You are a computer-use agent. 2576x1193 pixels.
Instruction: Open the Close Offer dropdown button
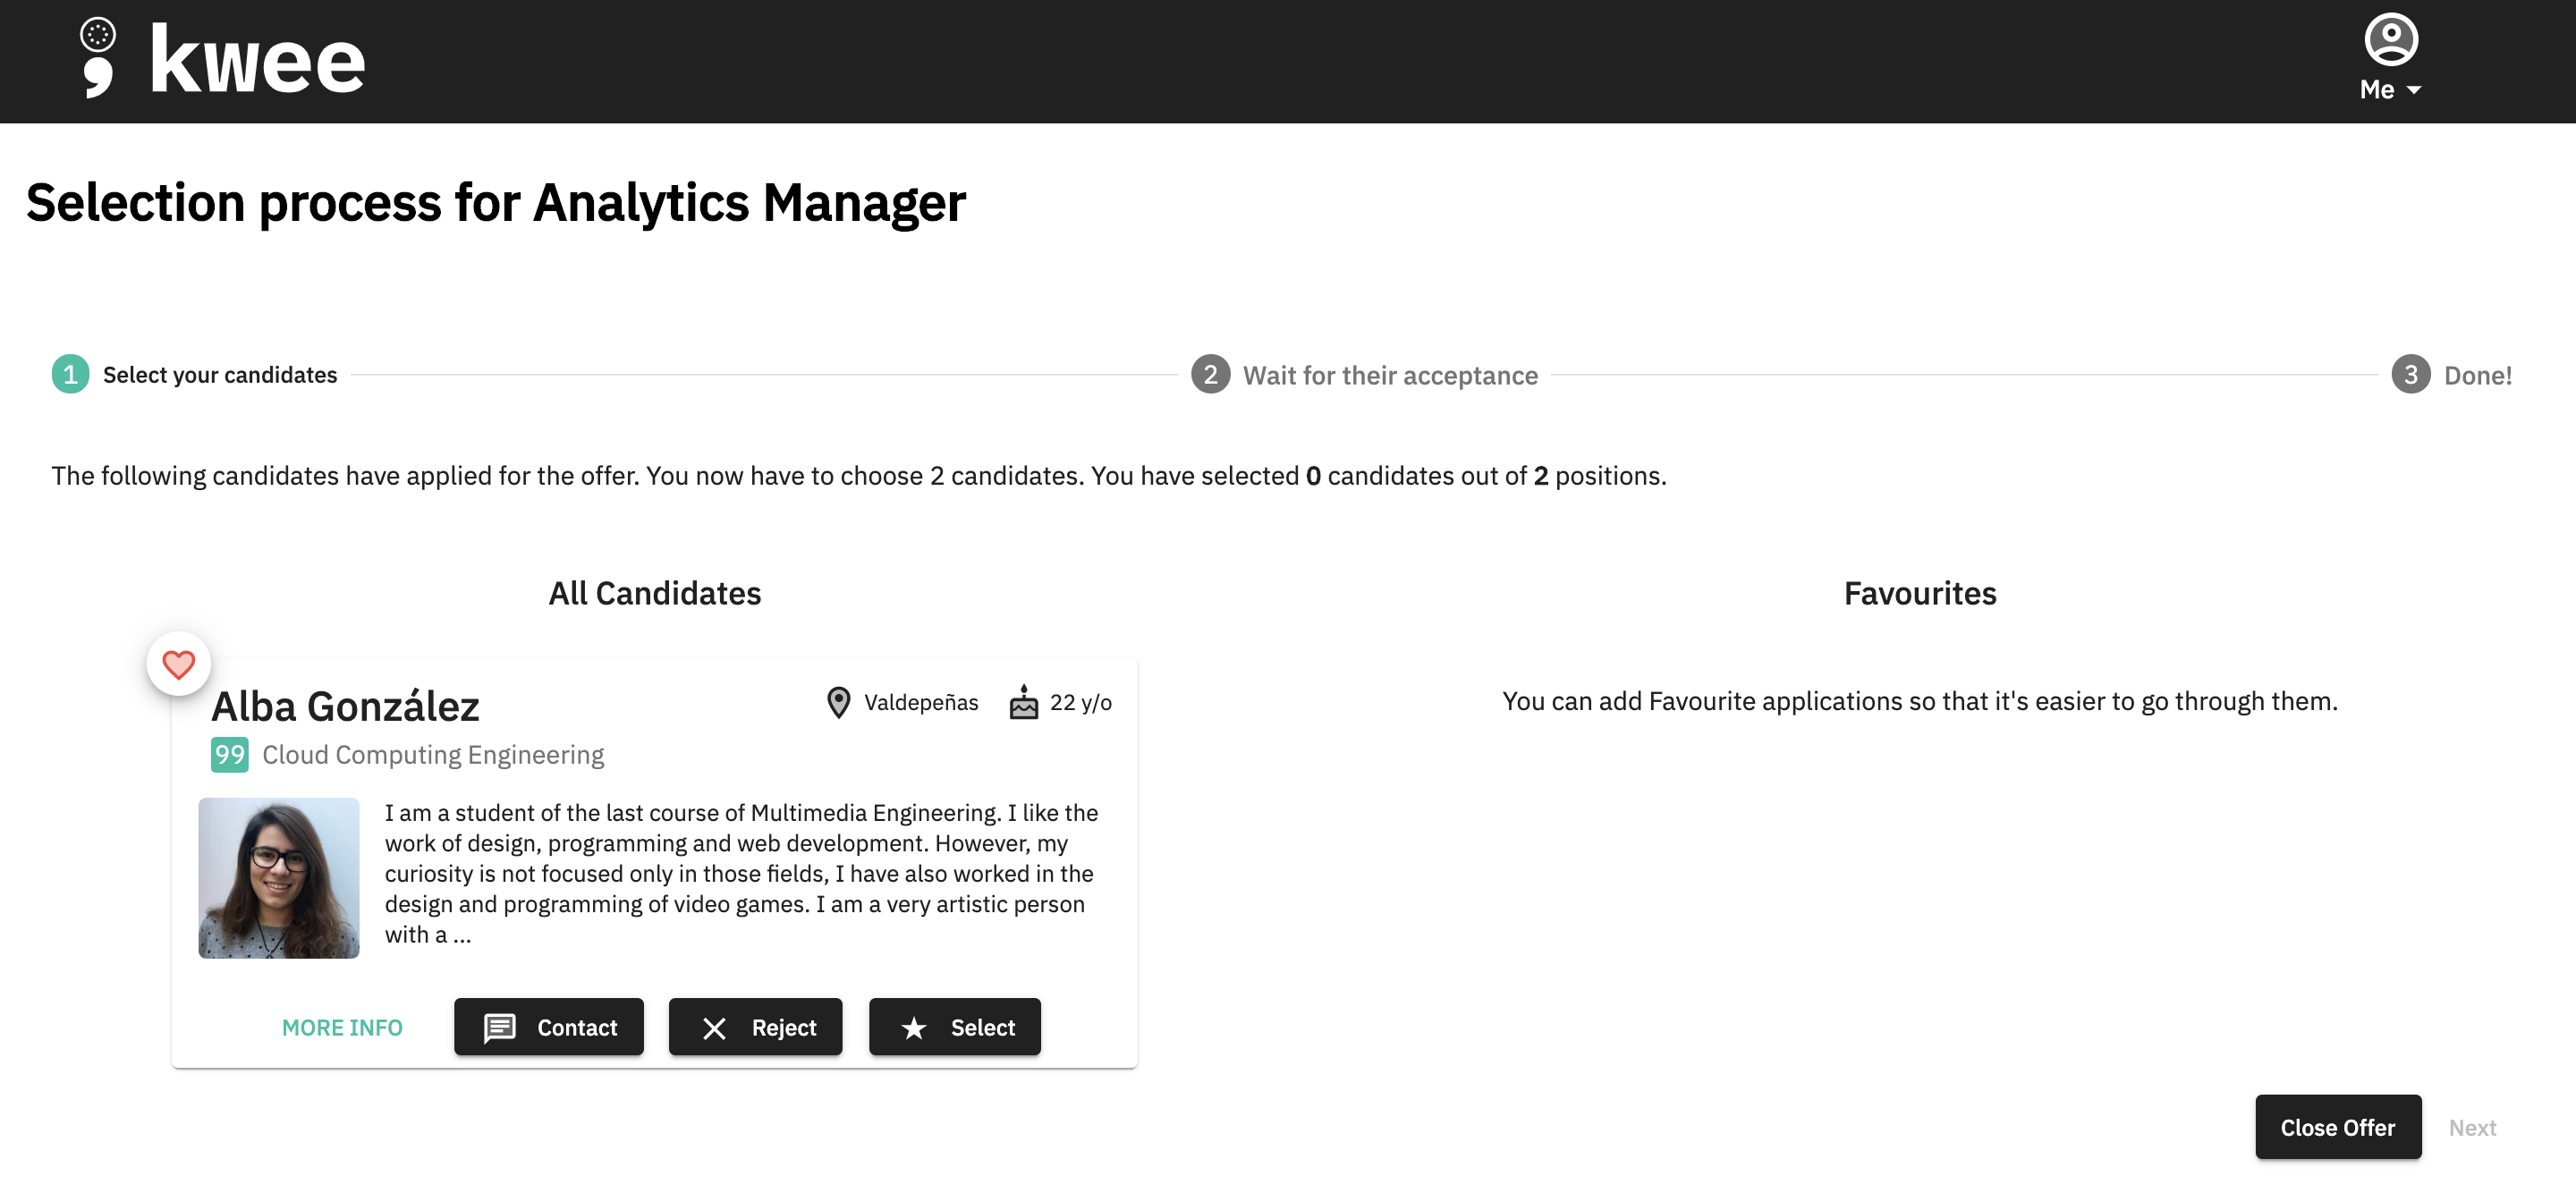pyautogui.click(x=2338, y=1126)
